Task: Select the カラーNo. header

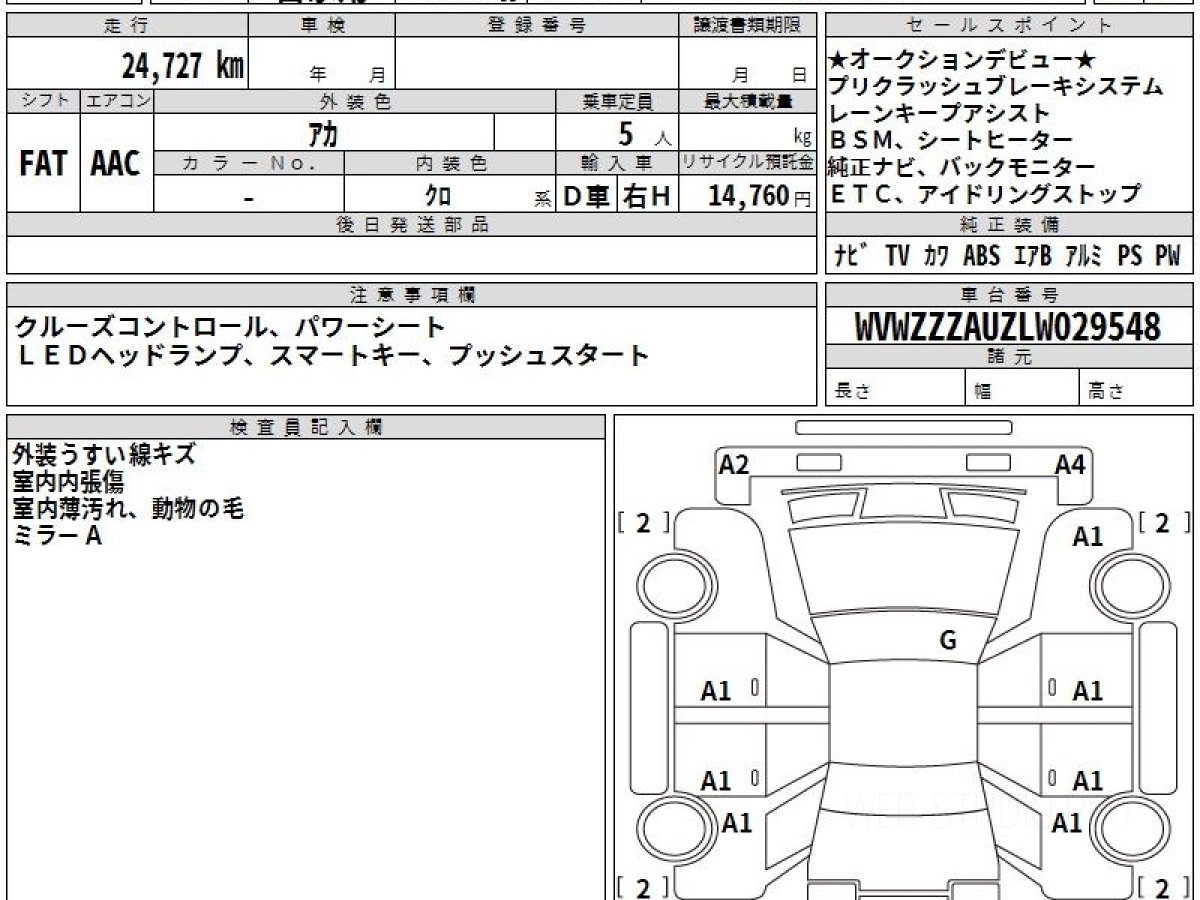Action: (x=249, y=163)
